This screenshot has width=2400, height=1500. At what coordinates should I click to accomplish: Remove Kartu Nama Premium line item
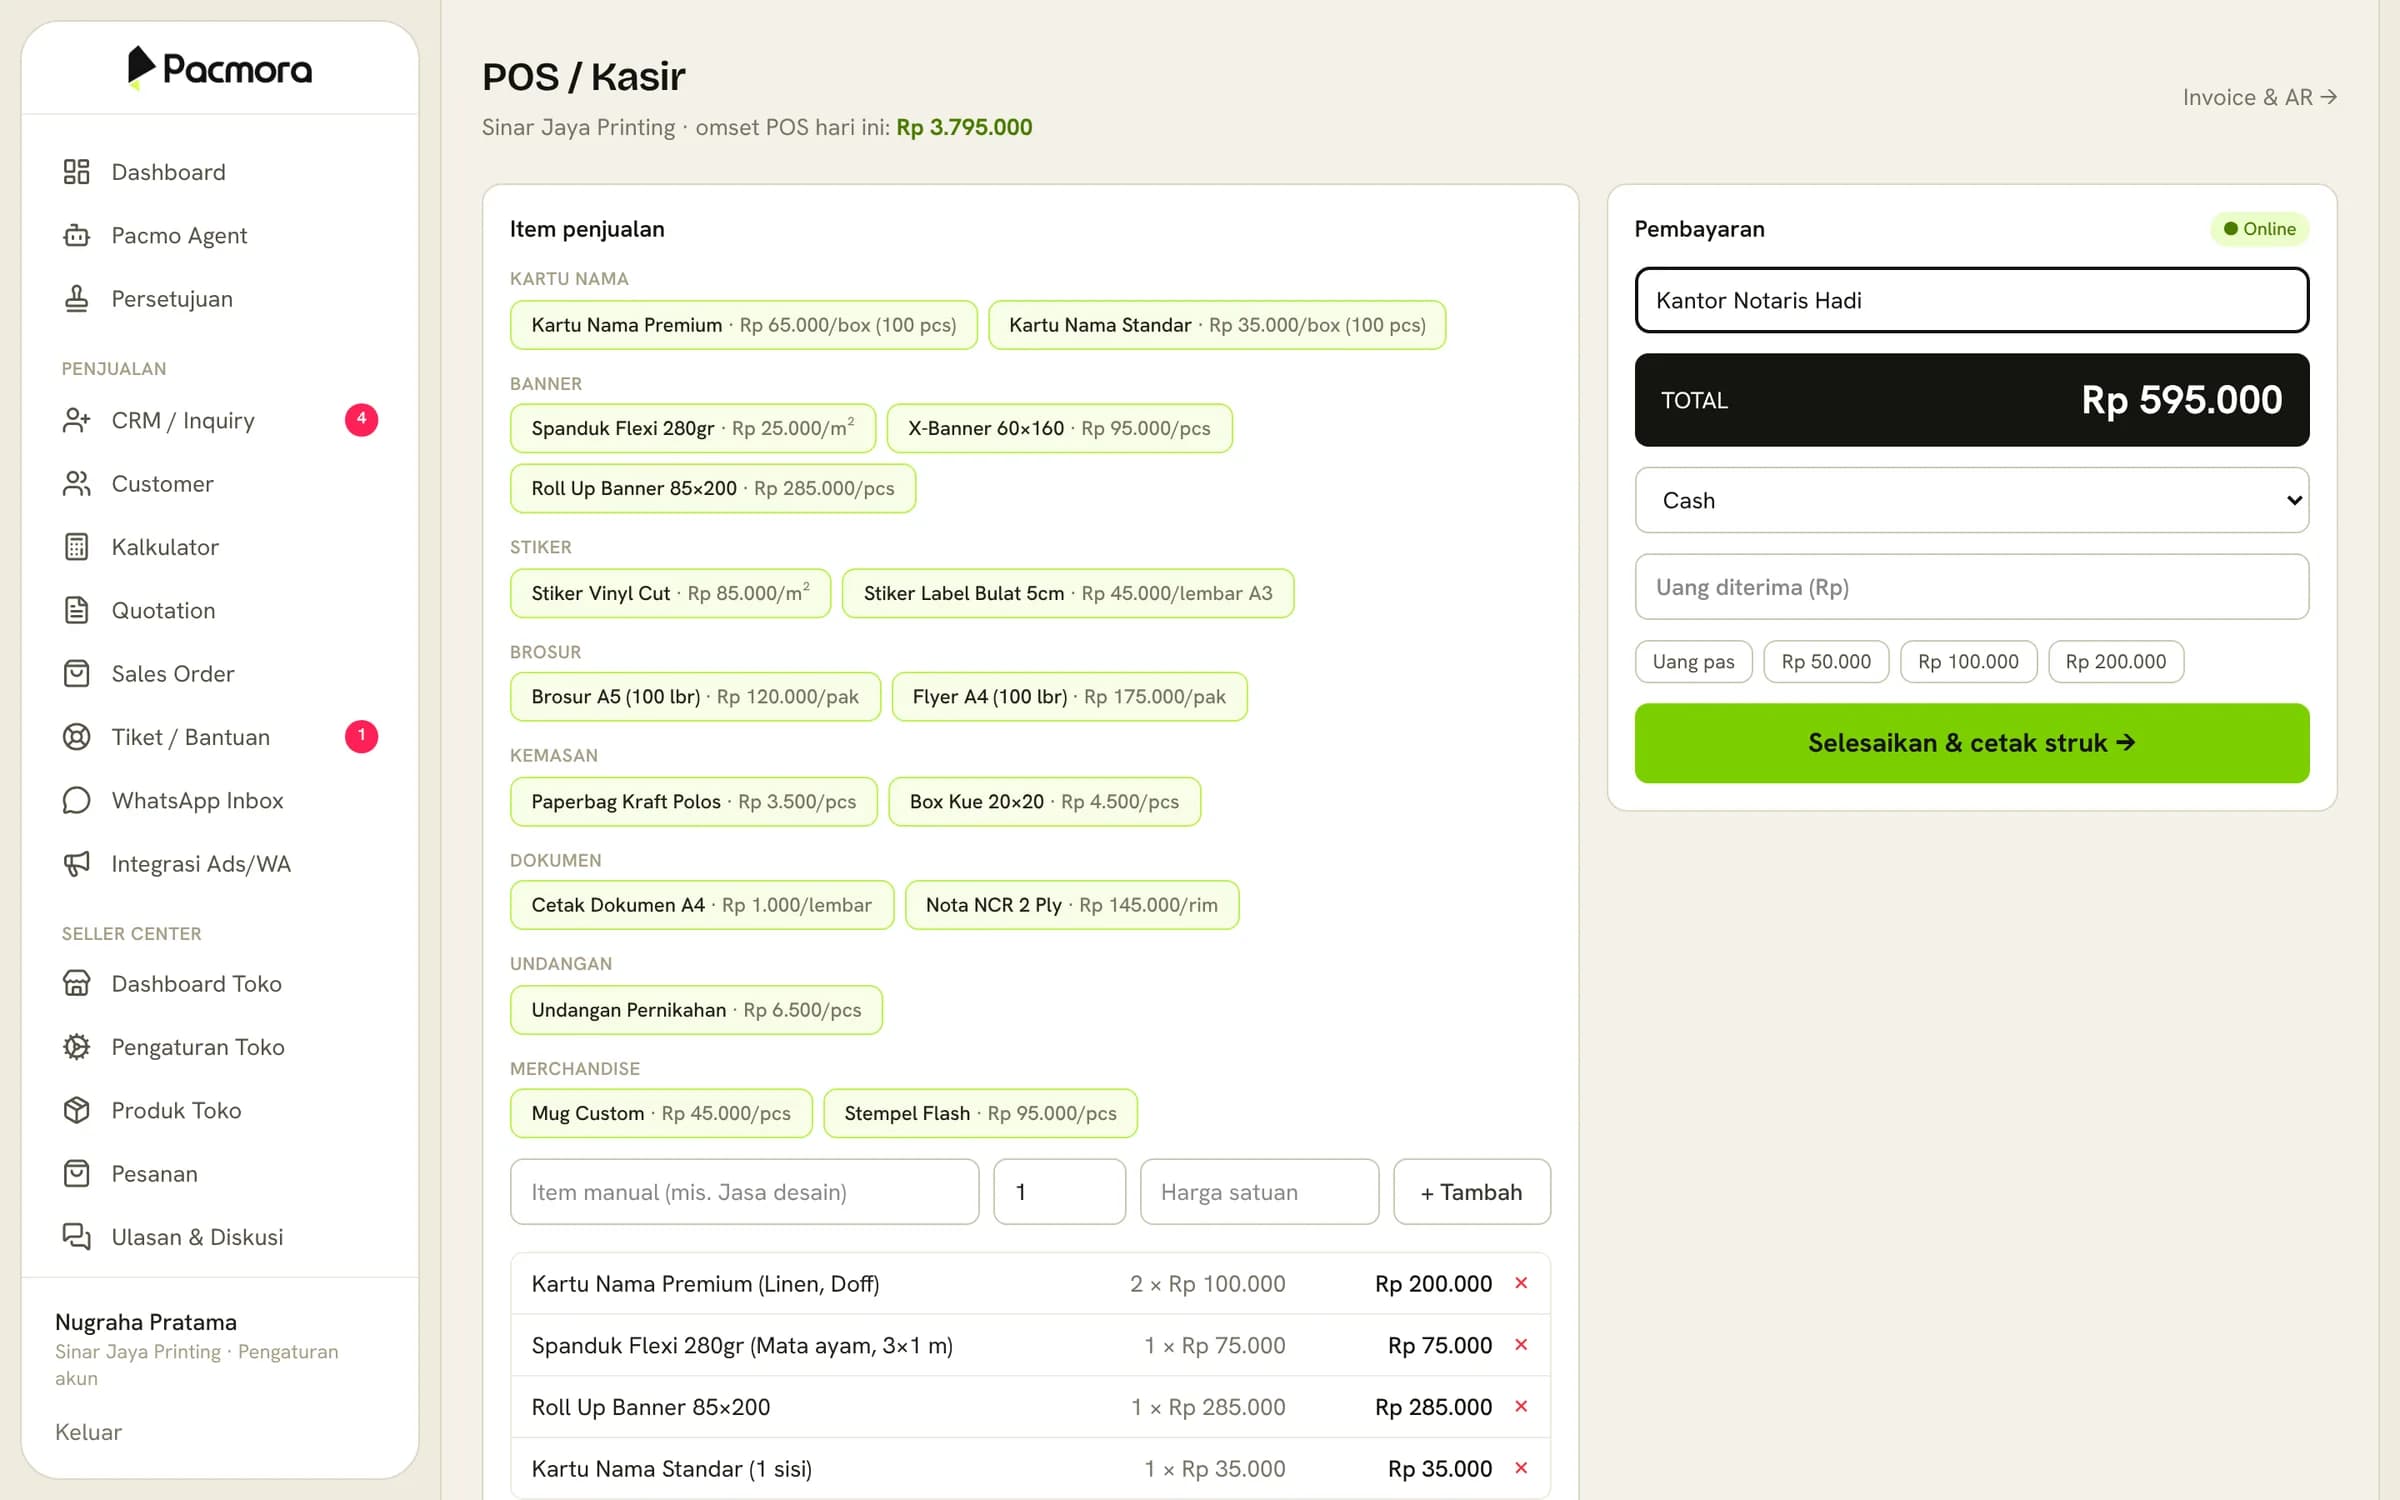coord(1521,1283)
